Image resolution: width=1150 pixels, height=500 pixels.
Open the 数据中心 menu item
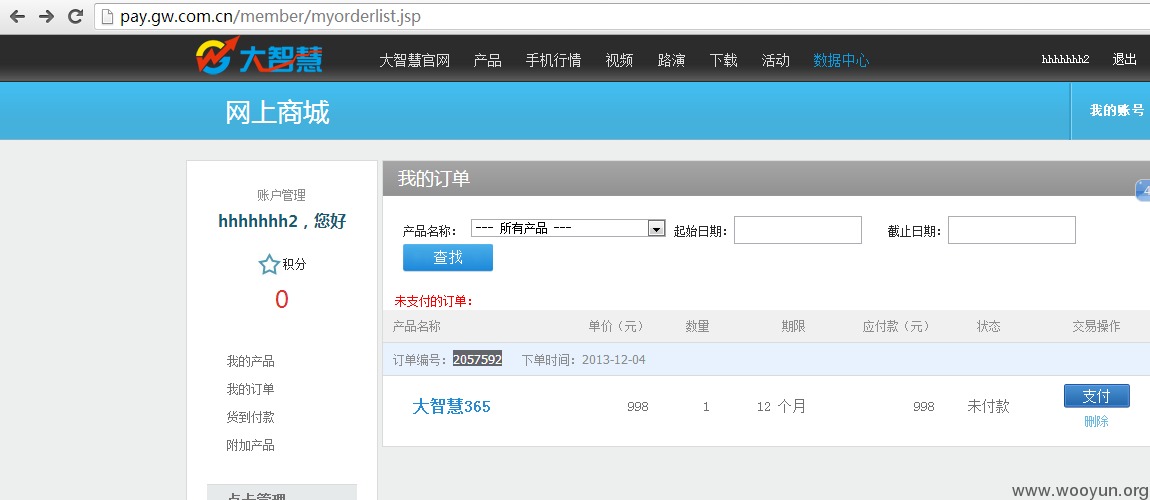pos(841,60)
